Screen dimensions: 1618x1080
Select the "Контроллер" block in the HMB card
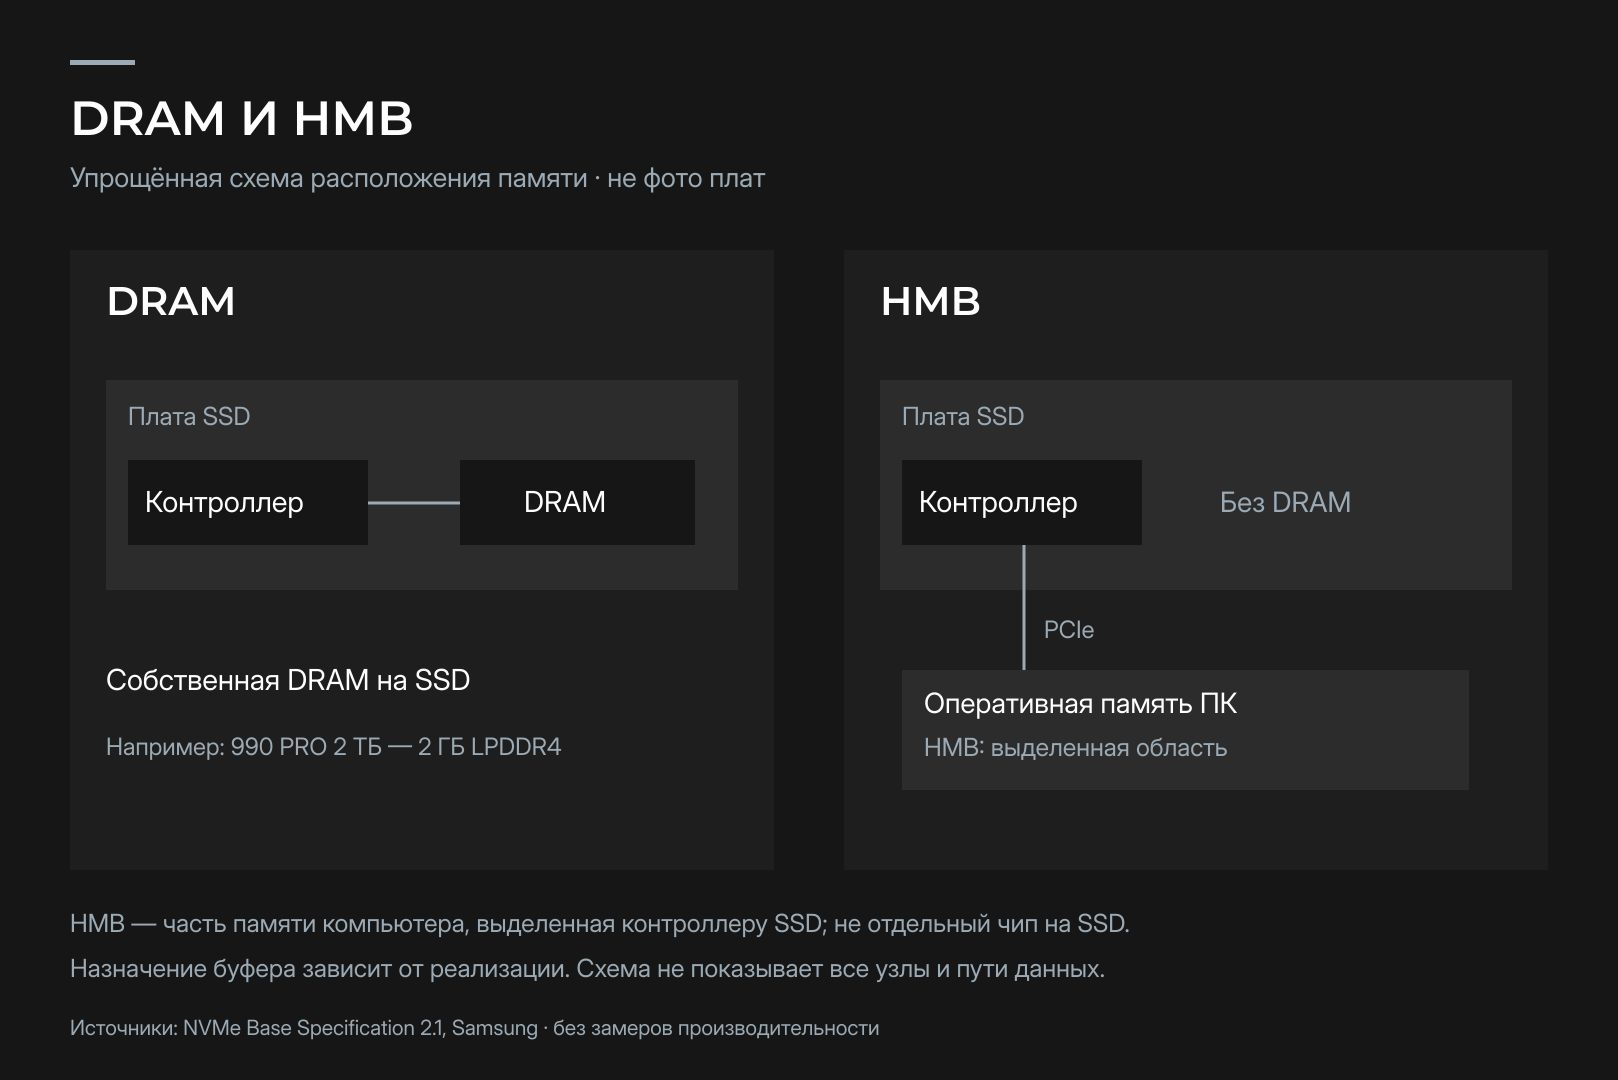[x=1022, y=502]
